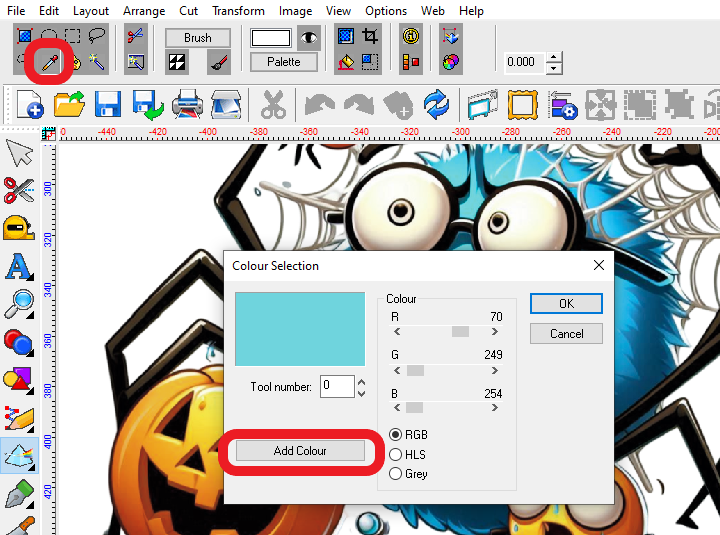720x535 pixels.
Task: Close the Colour Selection dialog
Action: pos(598,265)
